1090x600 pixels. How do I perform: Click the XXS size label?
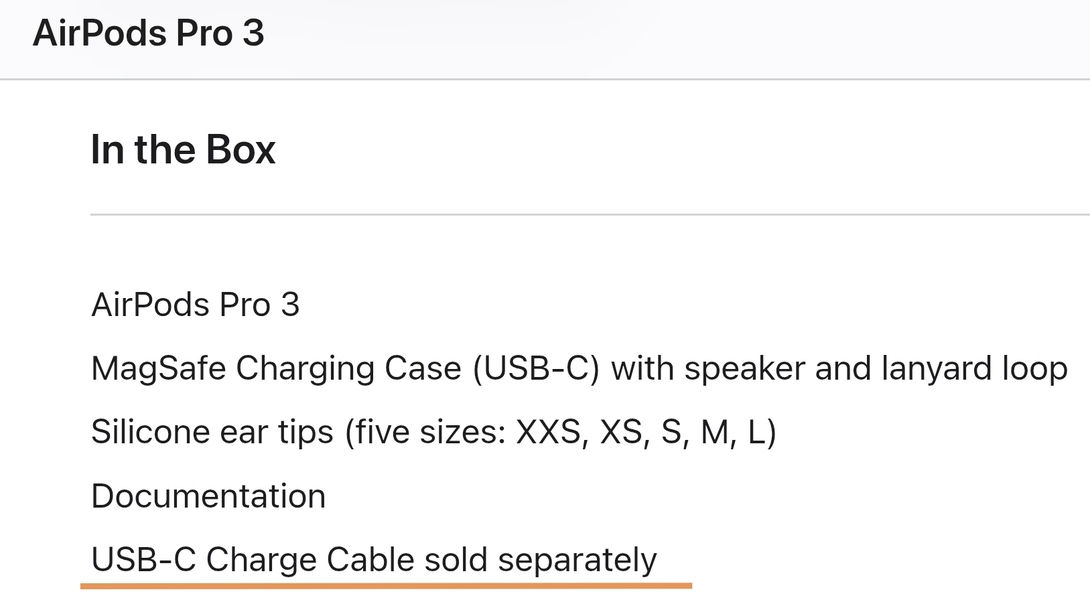pyautogui.click(x=548, y=432)
